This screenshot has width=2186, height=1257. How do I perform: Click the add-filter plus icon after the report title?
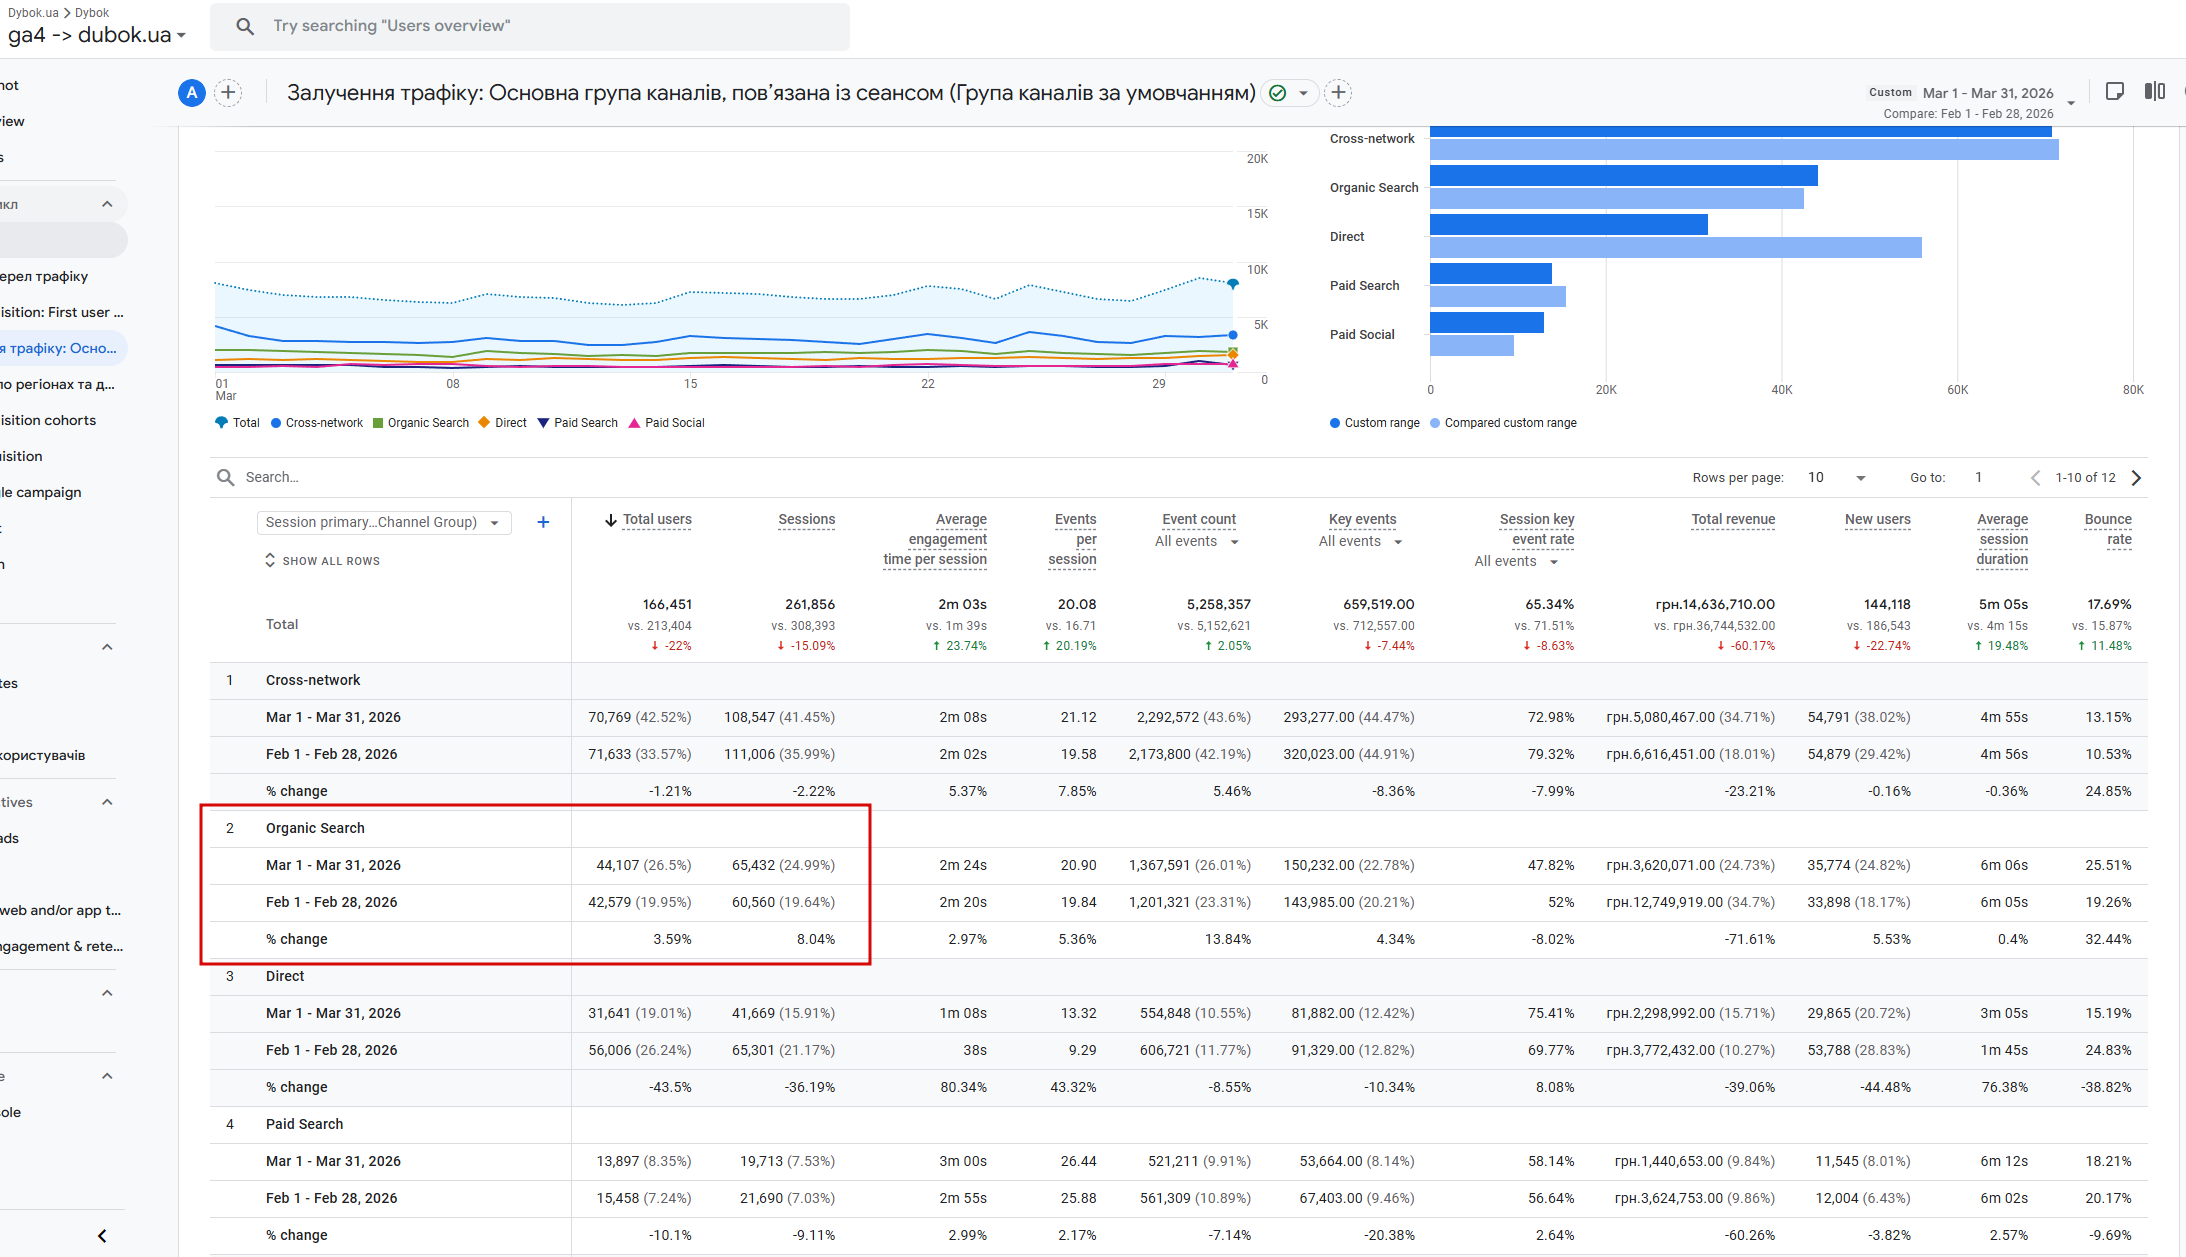pos(1338,93)
